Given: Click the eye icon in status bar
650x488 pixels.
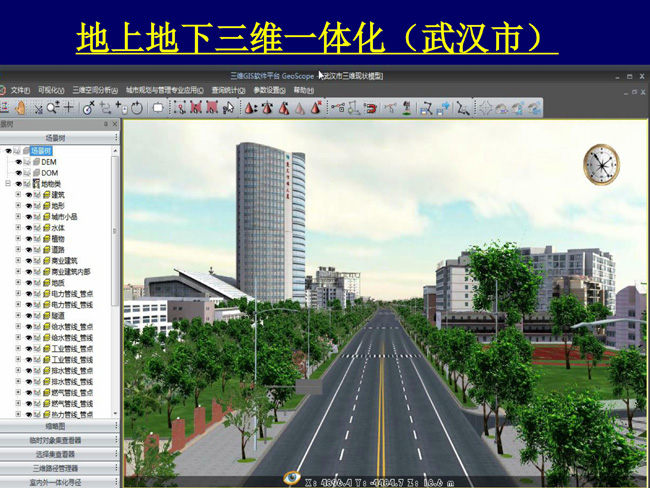Looking at the screenshot, I should (292, 478).
